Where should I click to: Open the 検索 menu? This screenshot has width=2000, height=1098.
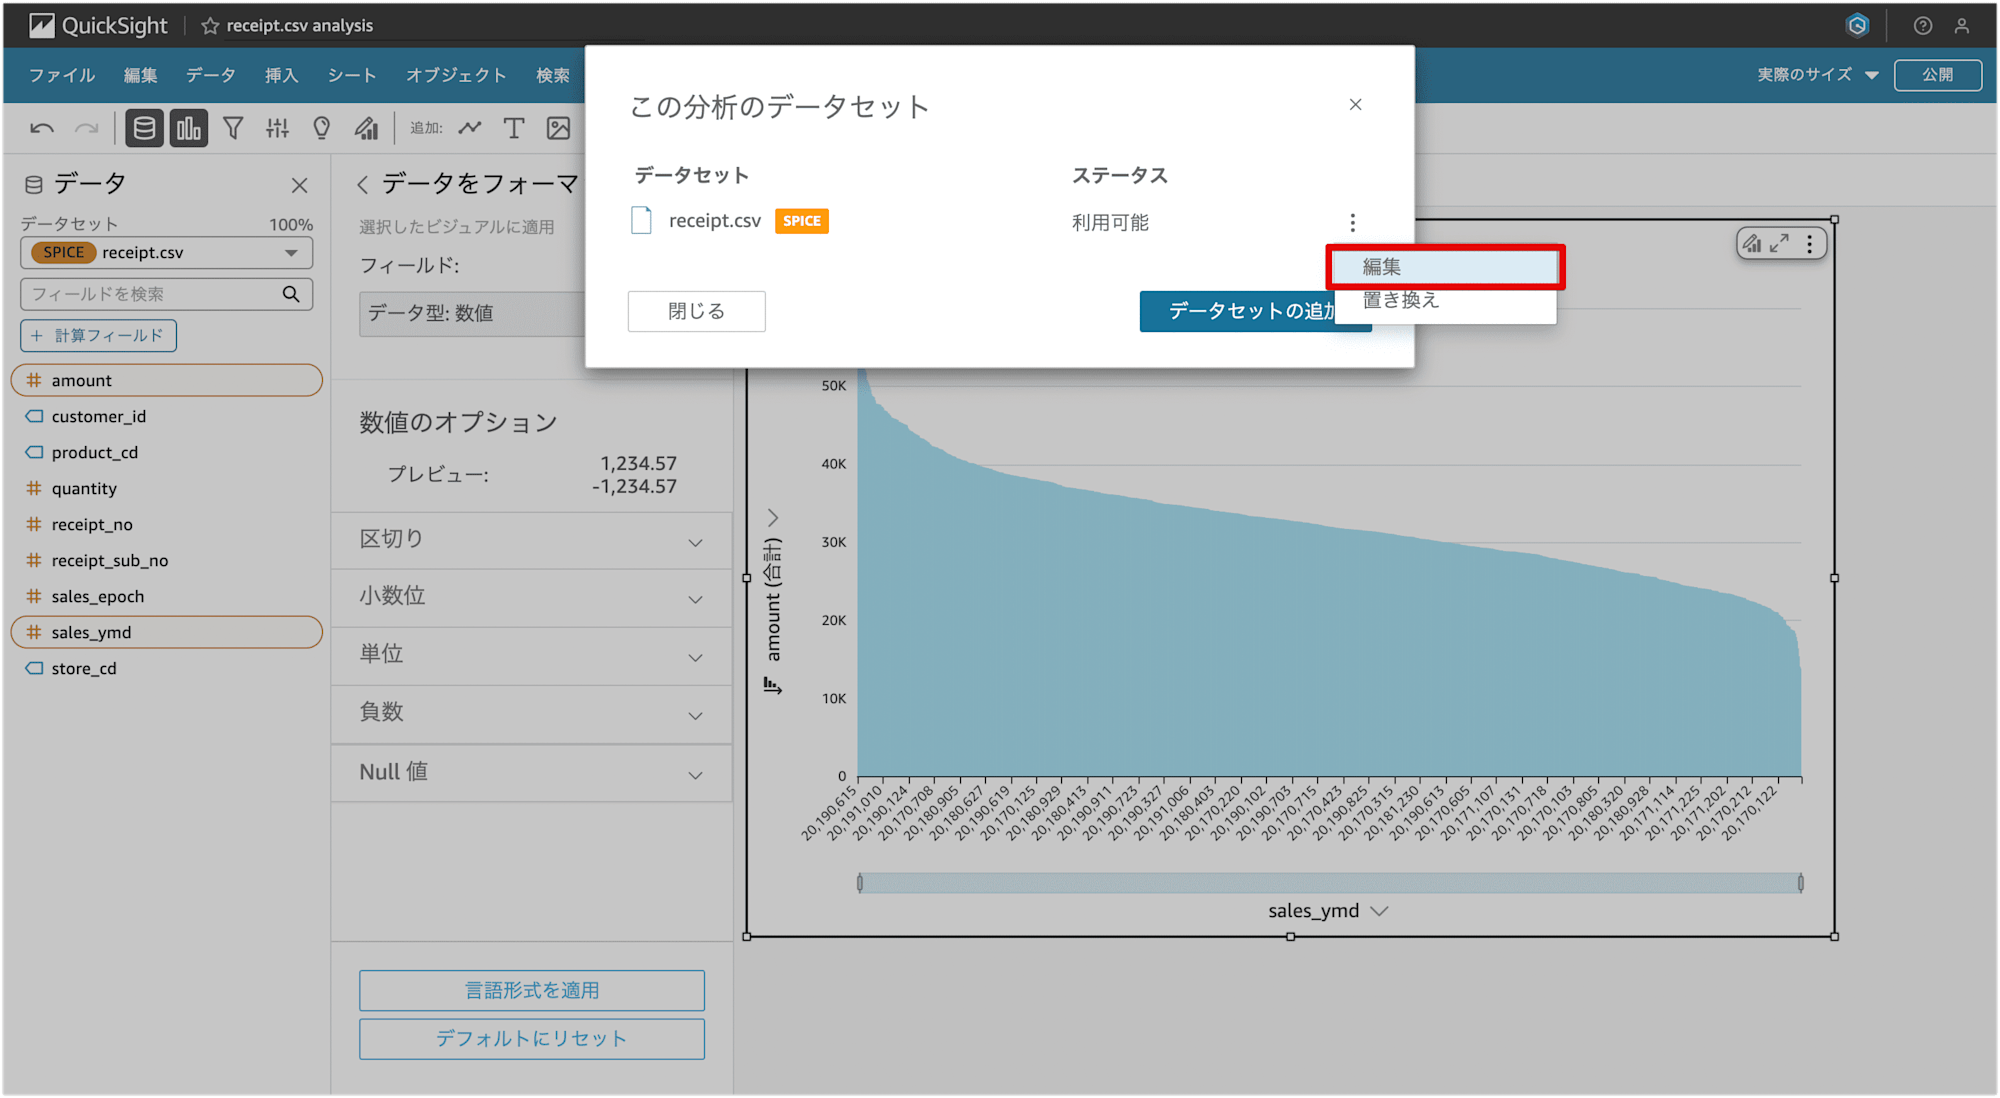(553, 75)
